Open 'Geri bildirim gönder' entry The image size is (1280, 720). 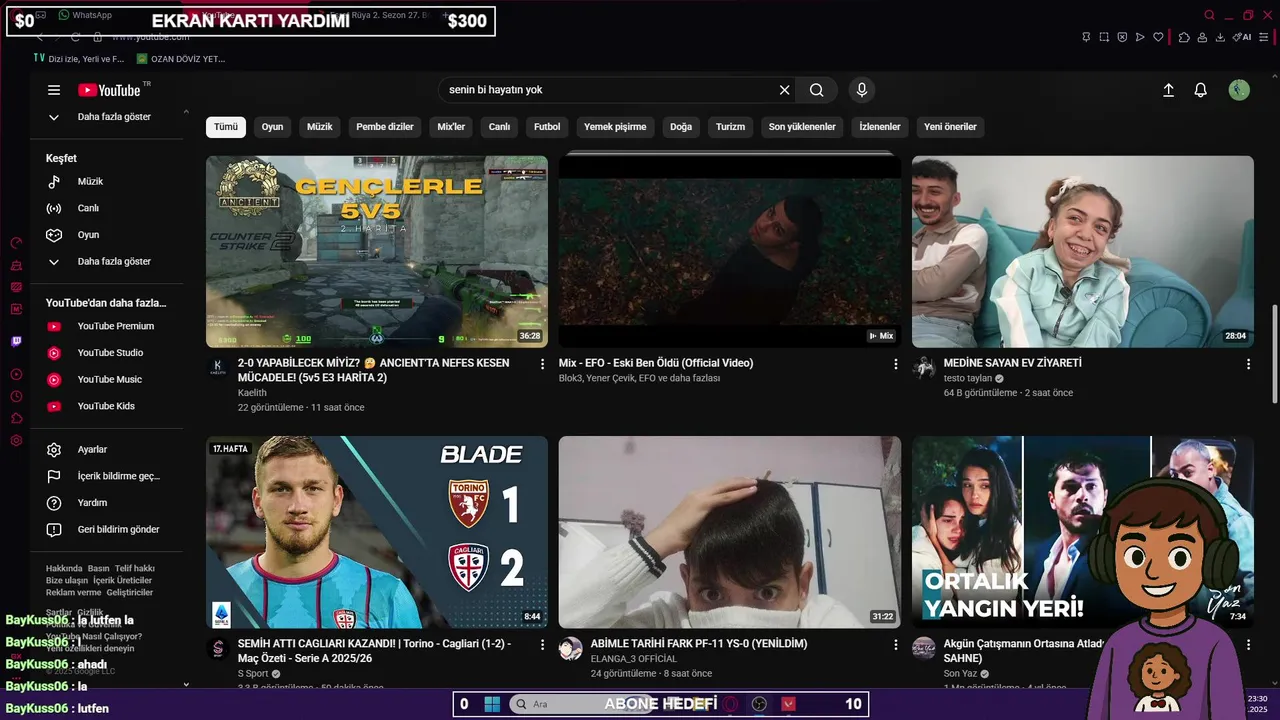(118, 530)
